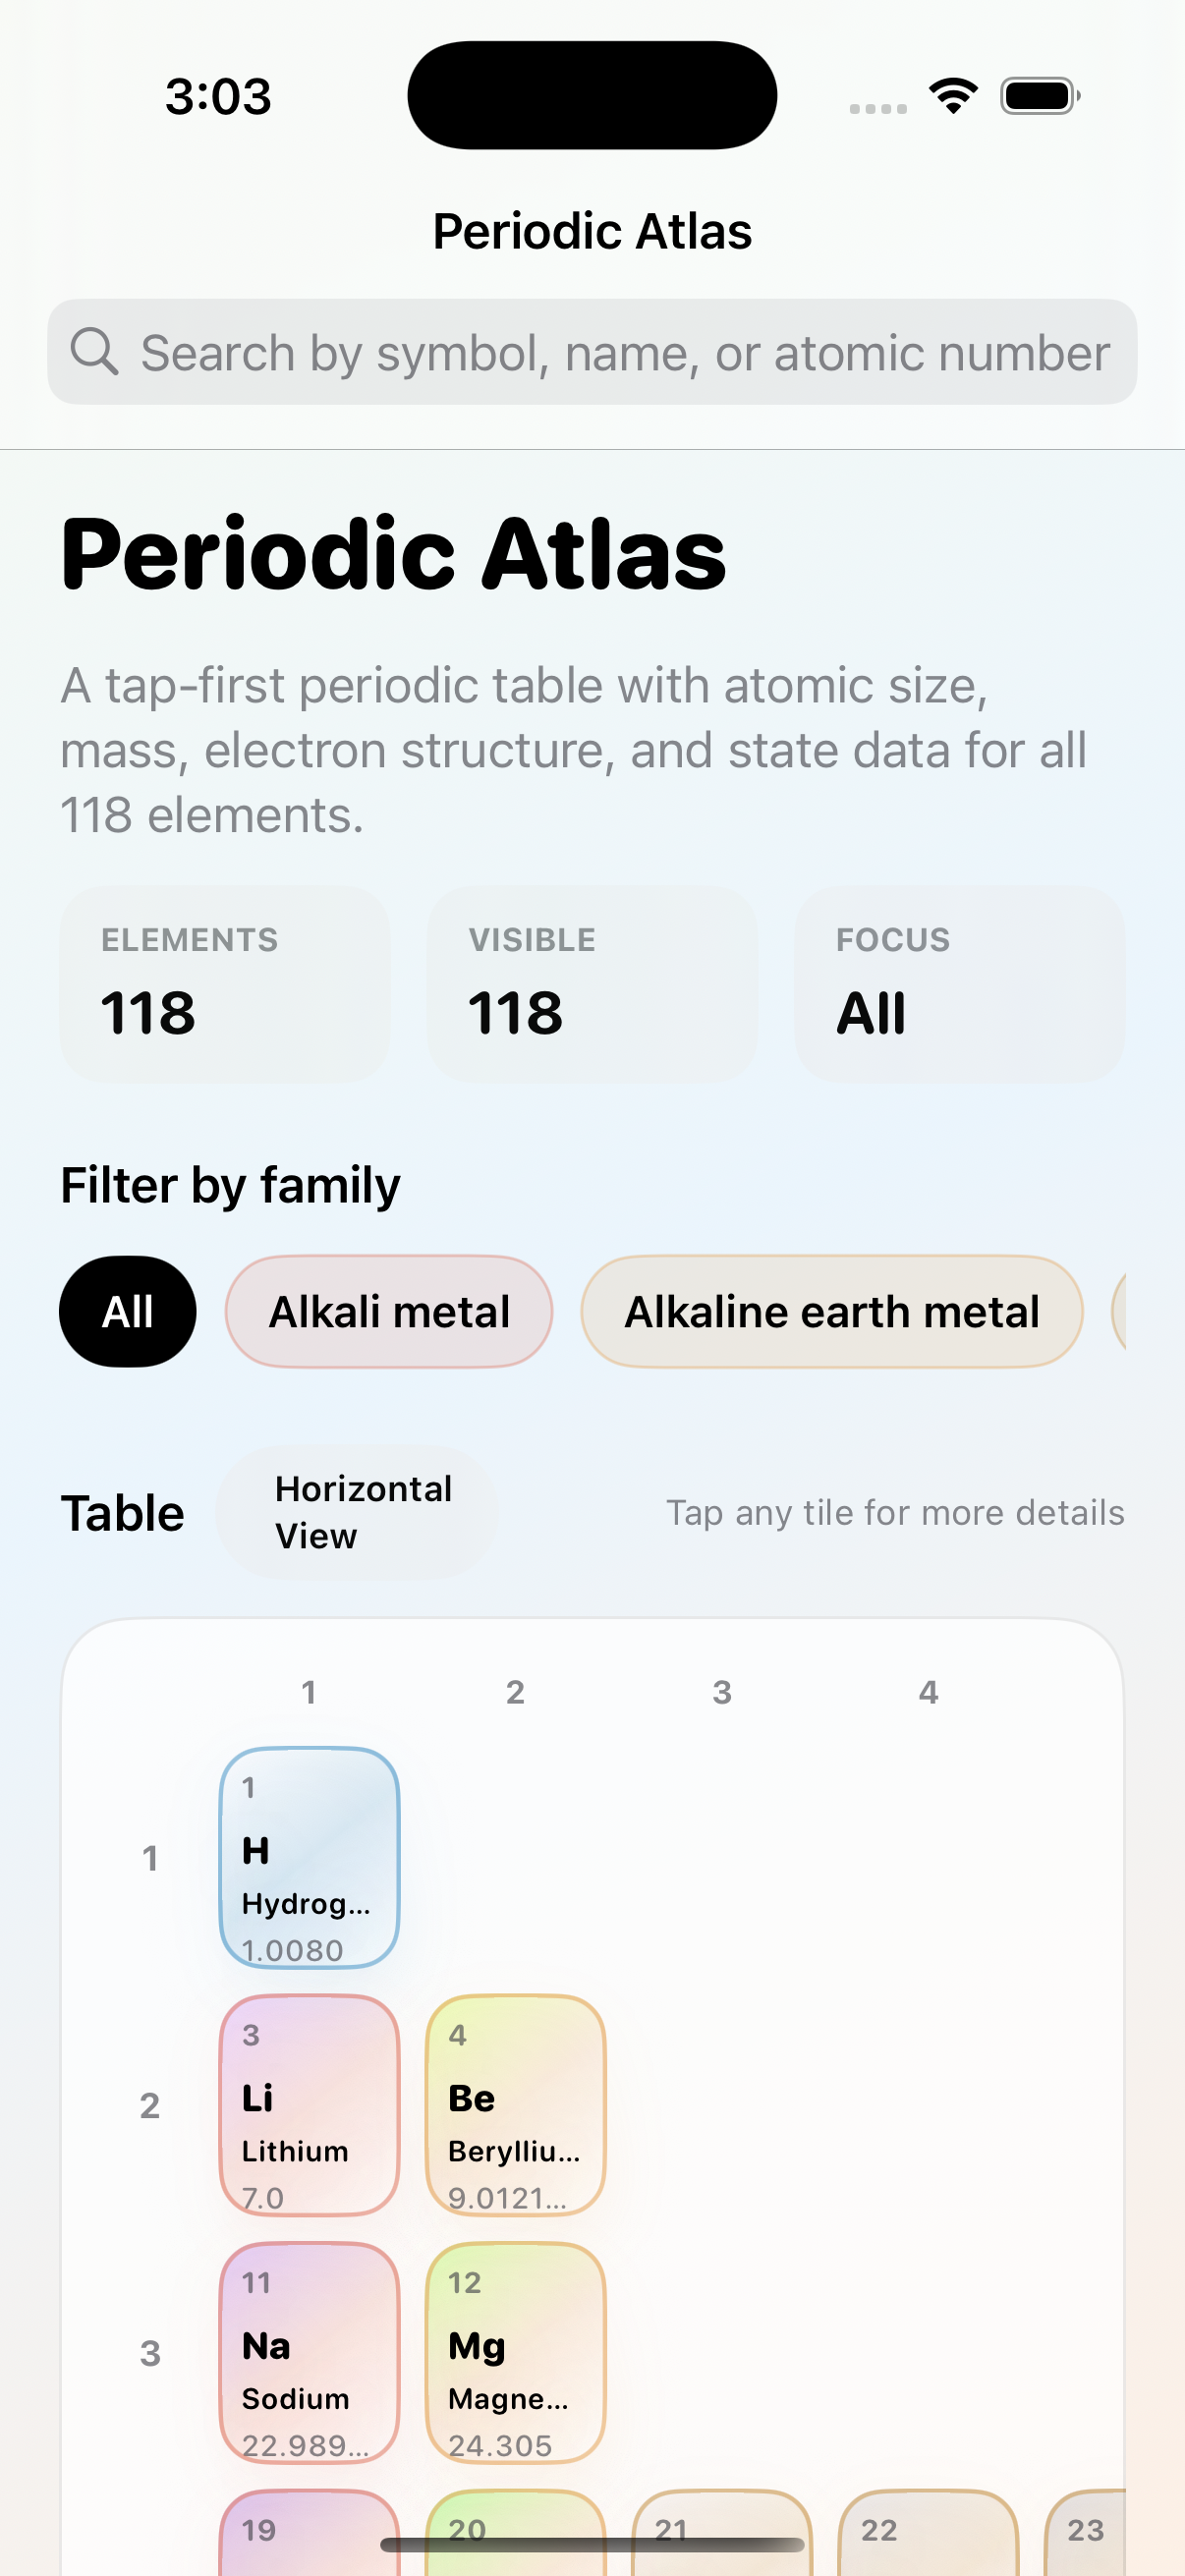Tap the search magnifier icon
Screen dimensions: 1185x2576
point(94,352)
